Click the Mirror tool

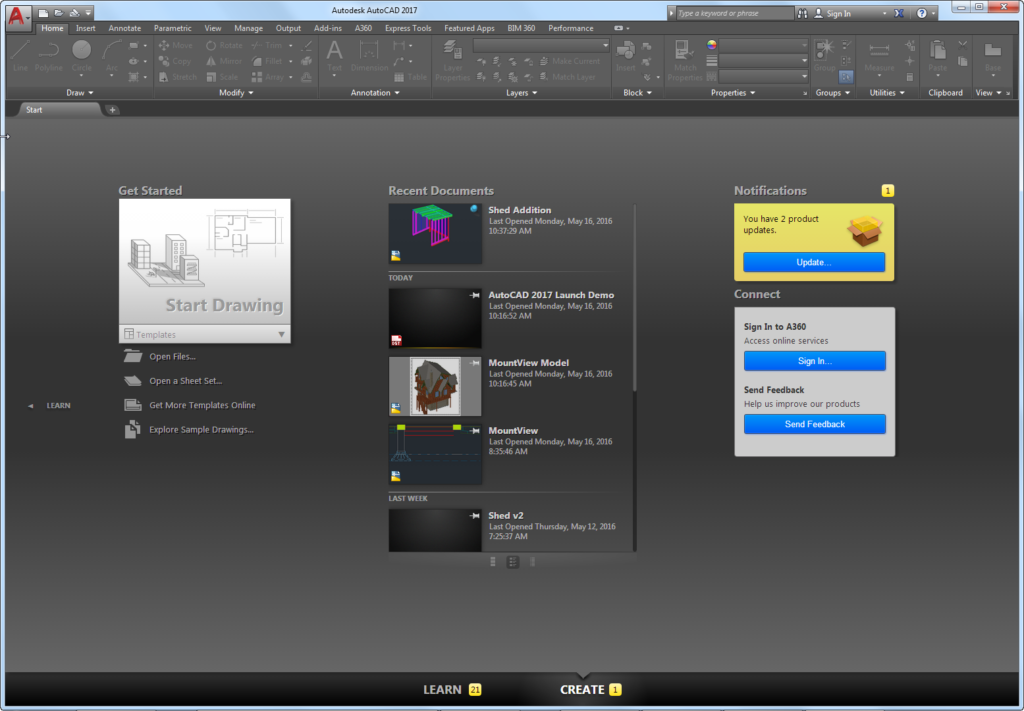(x=224, y=61)
